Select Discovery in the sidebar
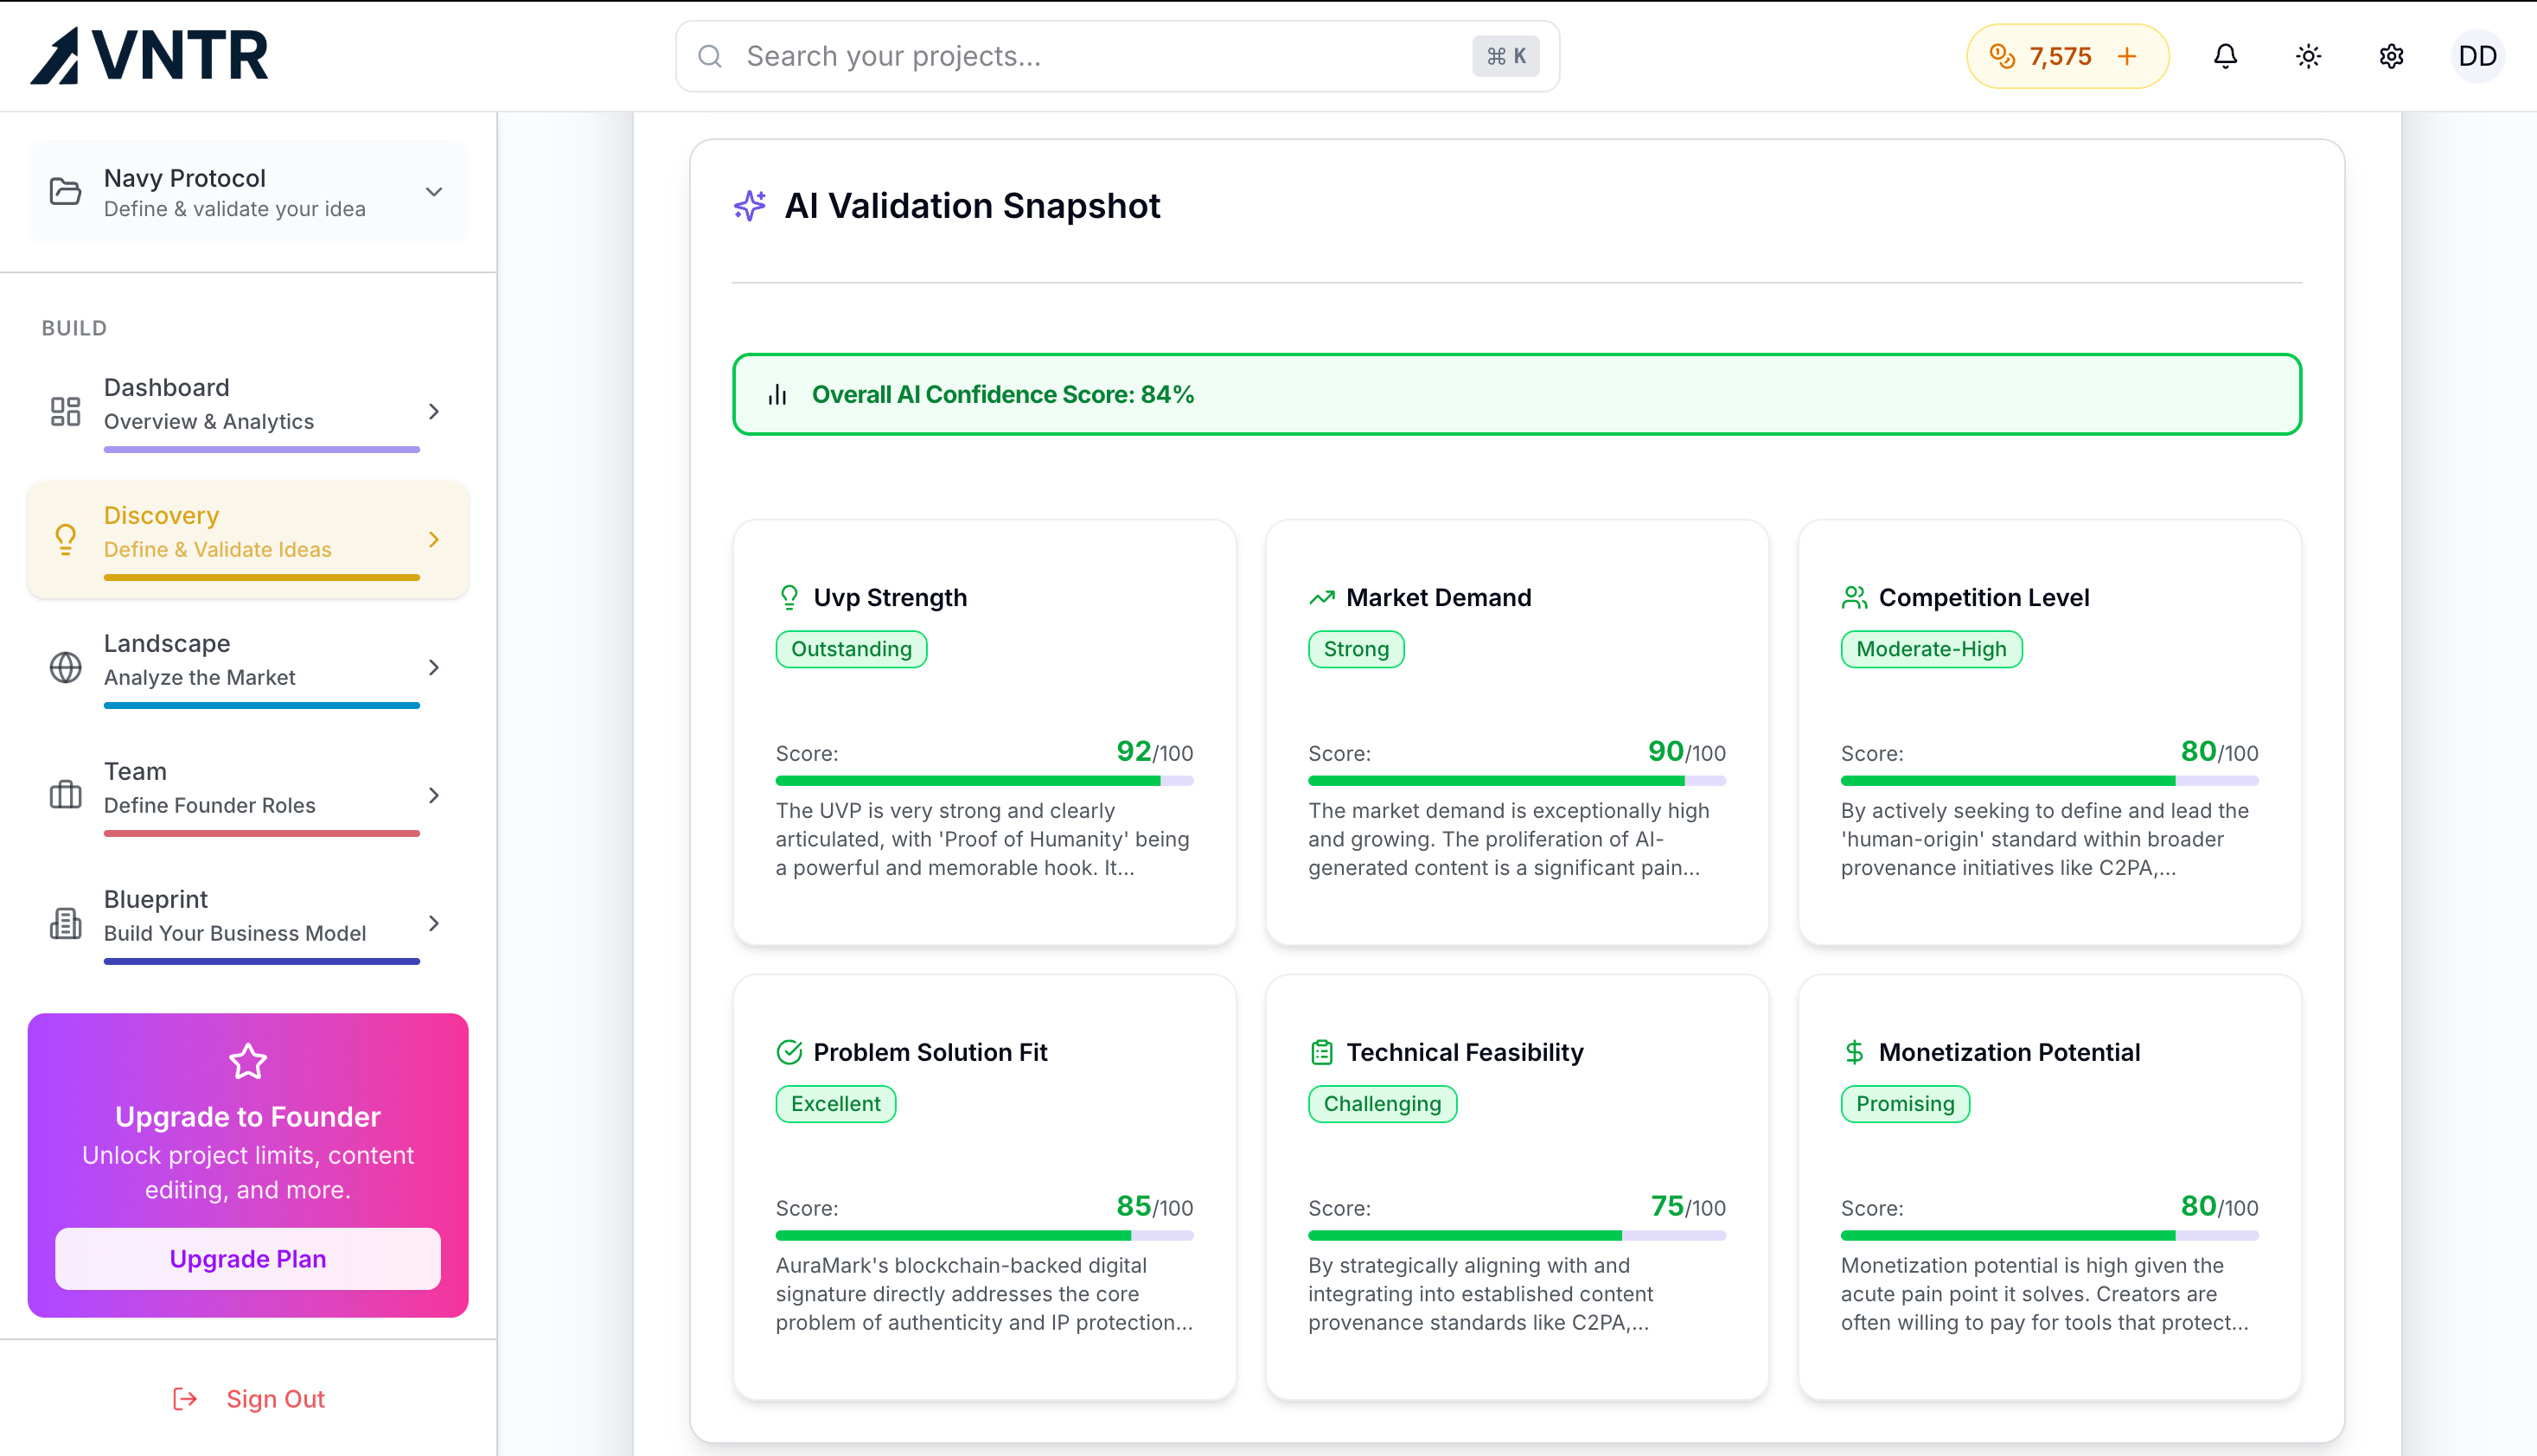 coord(247,532)
